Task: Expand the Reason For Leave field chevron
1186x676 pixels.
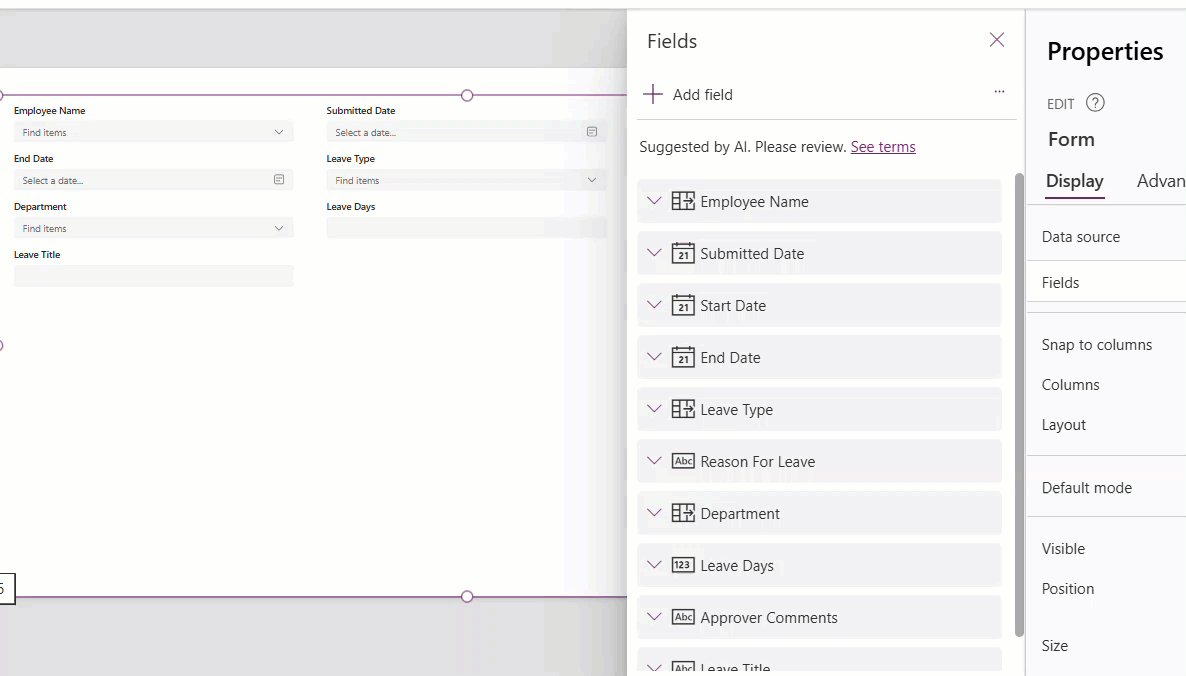Action: 654,461
